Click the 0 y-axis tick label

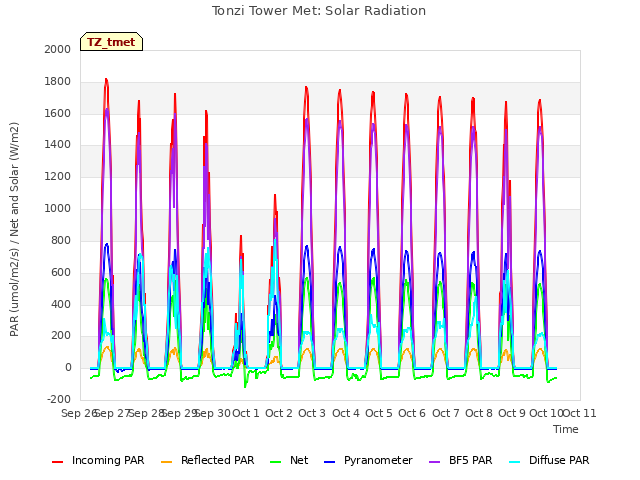pos(68,368)
